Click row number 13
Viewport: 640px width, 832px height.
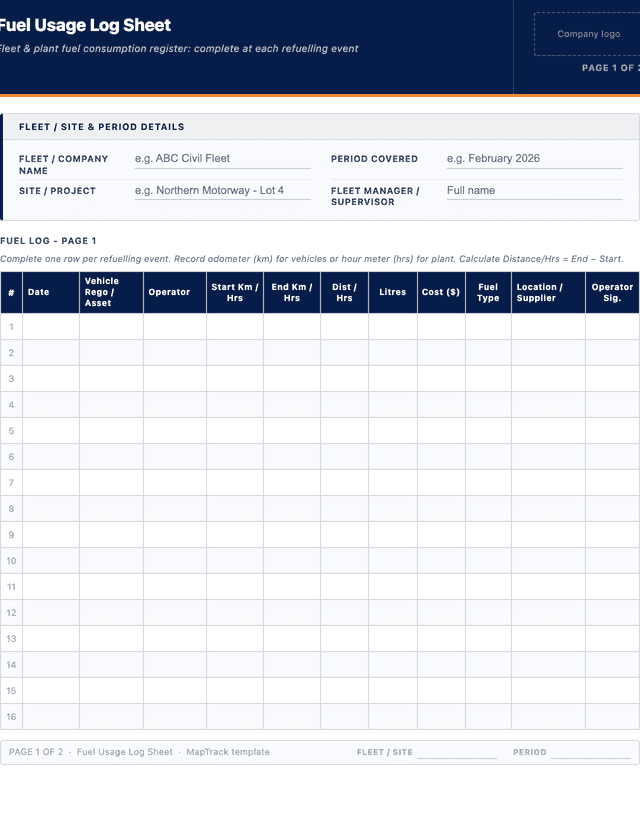11,639
